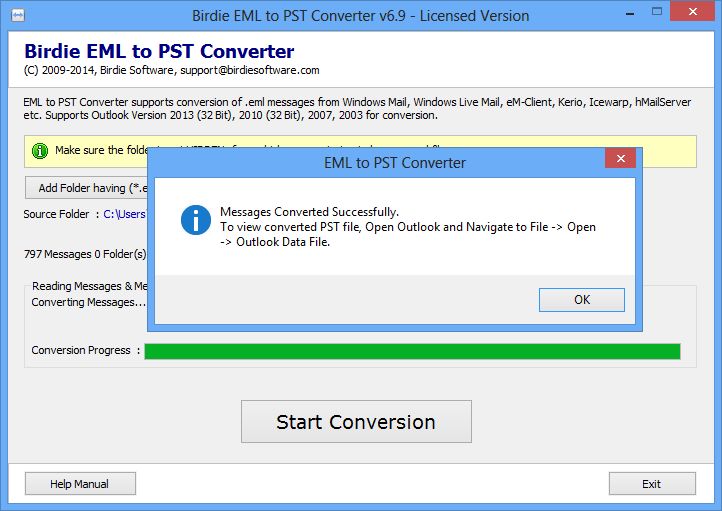
Task: Click OK in the conversion success dialog
Action: click(x=582, y=300)
